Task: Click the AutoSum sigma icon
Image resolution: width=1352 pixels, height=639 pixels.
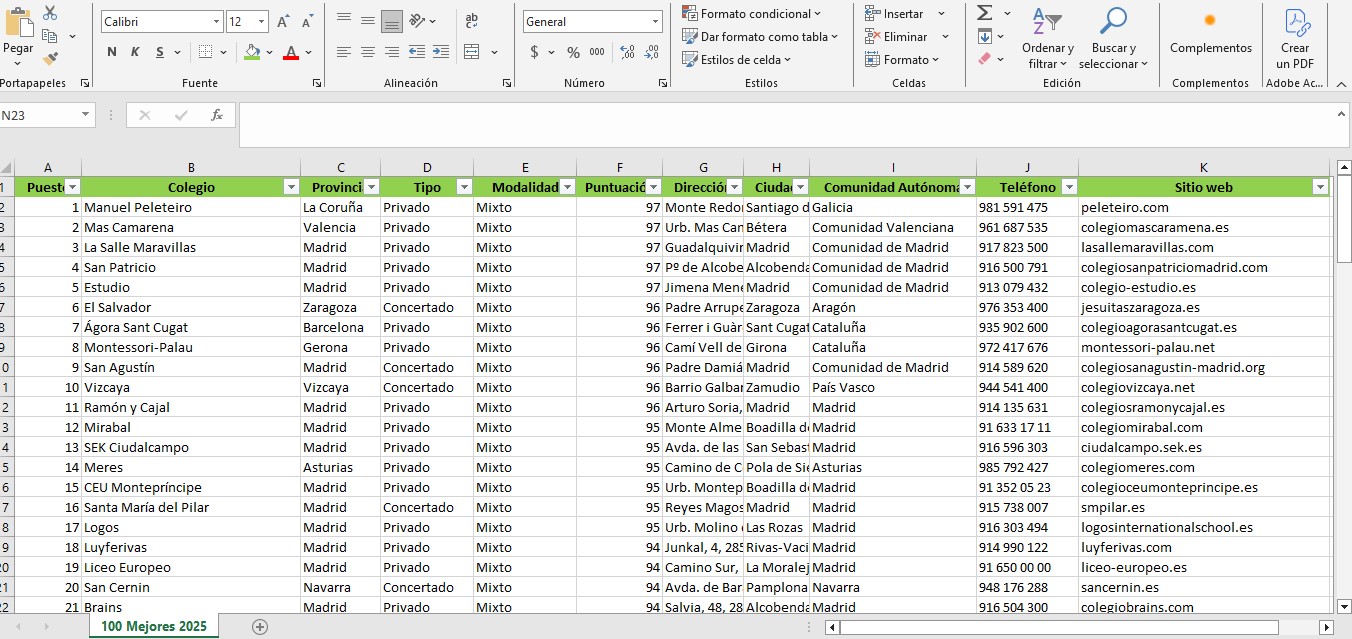Action: coord(984,13)
